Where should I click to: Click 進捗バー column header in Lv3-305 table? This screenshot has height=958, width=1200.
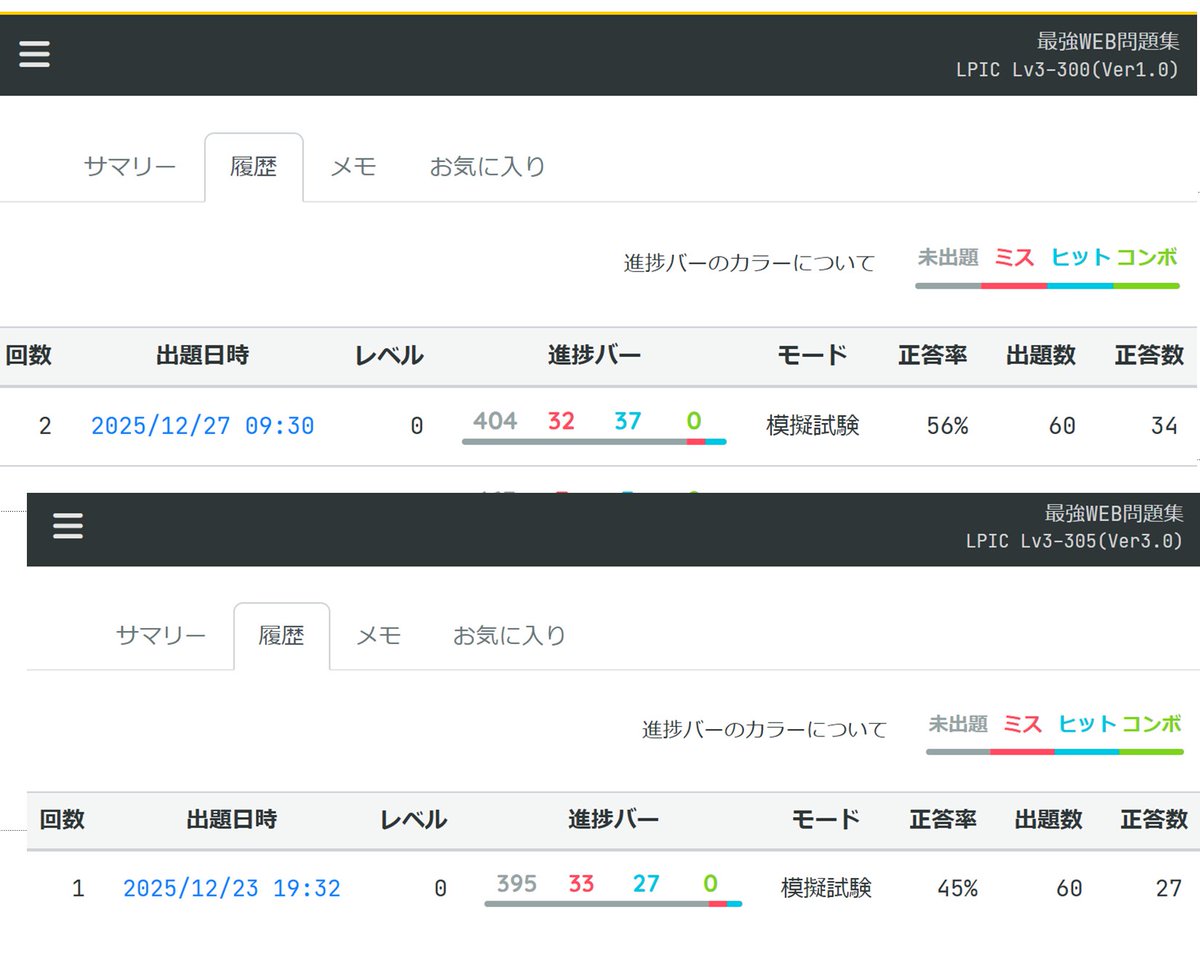point(614,820)
